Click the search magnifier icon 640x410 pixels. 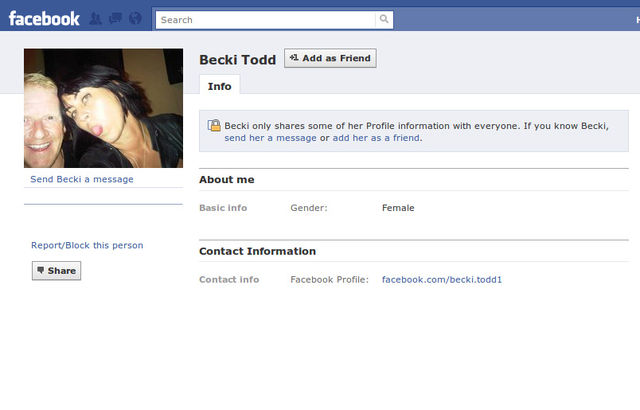click(384, 19)
